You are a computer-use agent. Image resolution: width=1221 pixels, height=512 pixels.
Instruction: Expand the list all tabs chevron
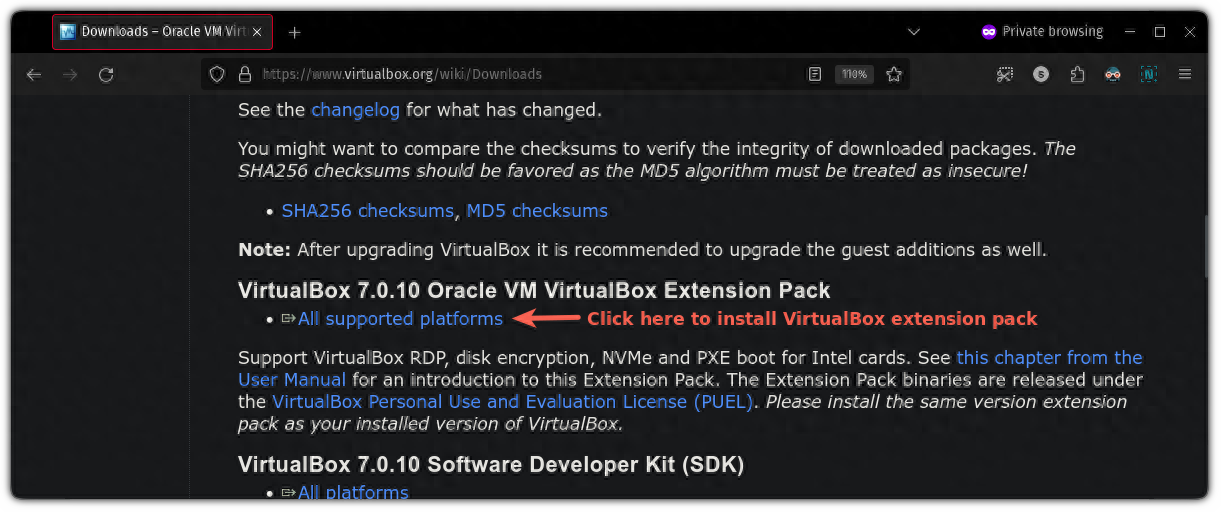[x=914, y=32]
